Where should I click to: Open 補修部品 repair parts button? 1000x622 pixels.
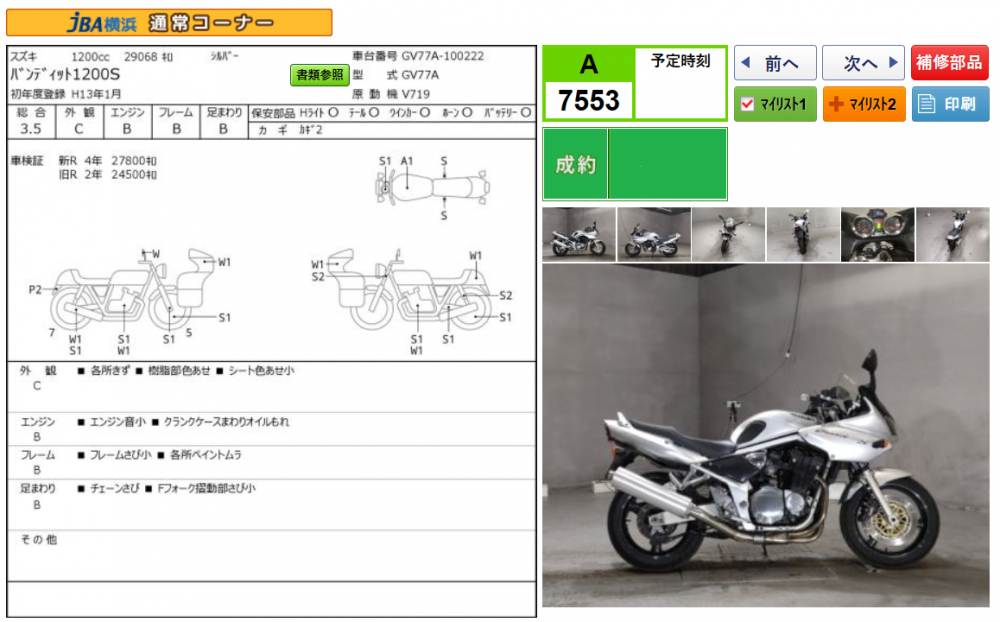[950, 63]
